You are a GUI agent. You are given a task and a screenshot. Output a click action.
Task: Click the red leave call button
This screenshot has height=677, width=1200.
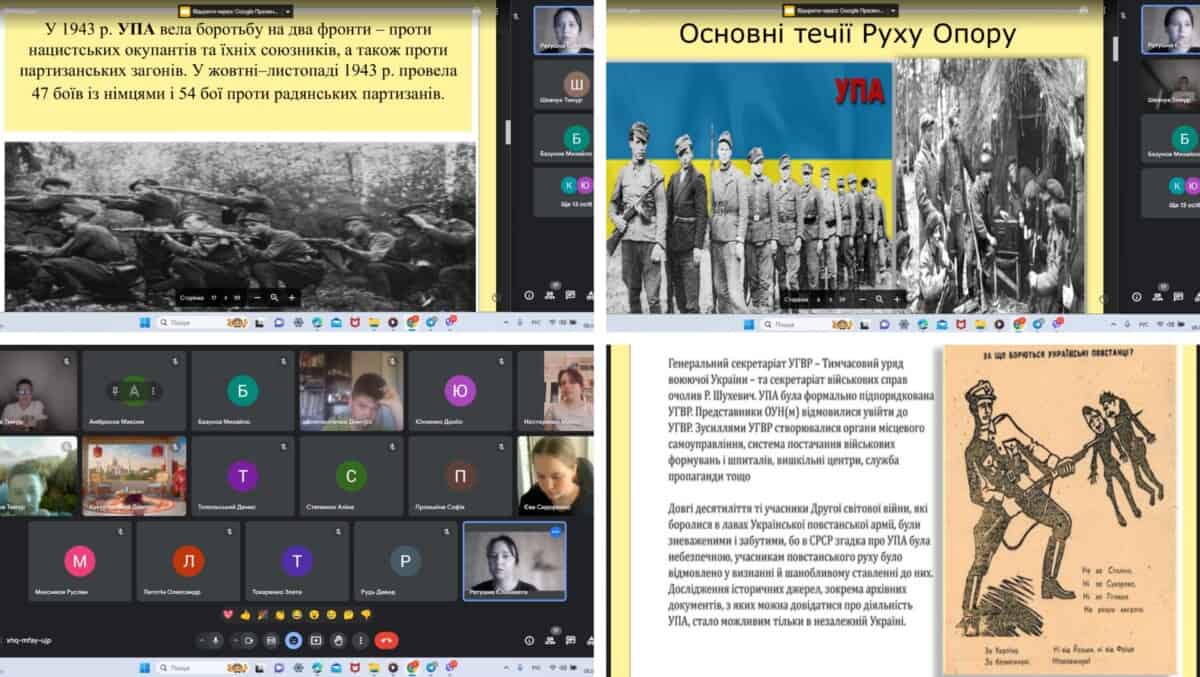[x=387, y=640]
